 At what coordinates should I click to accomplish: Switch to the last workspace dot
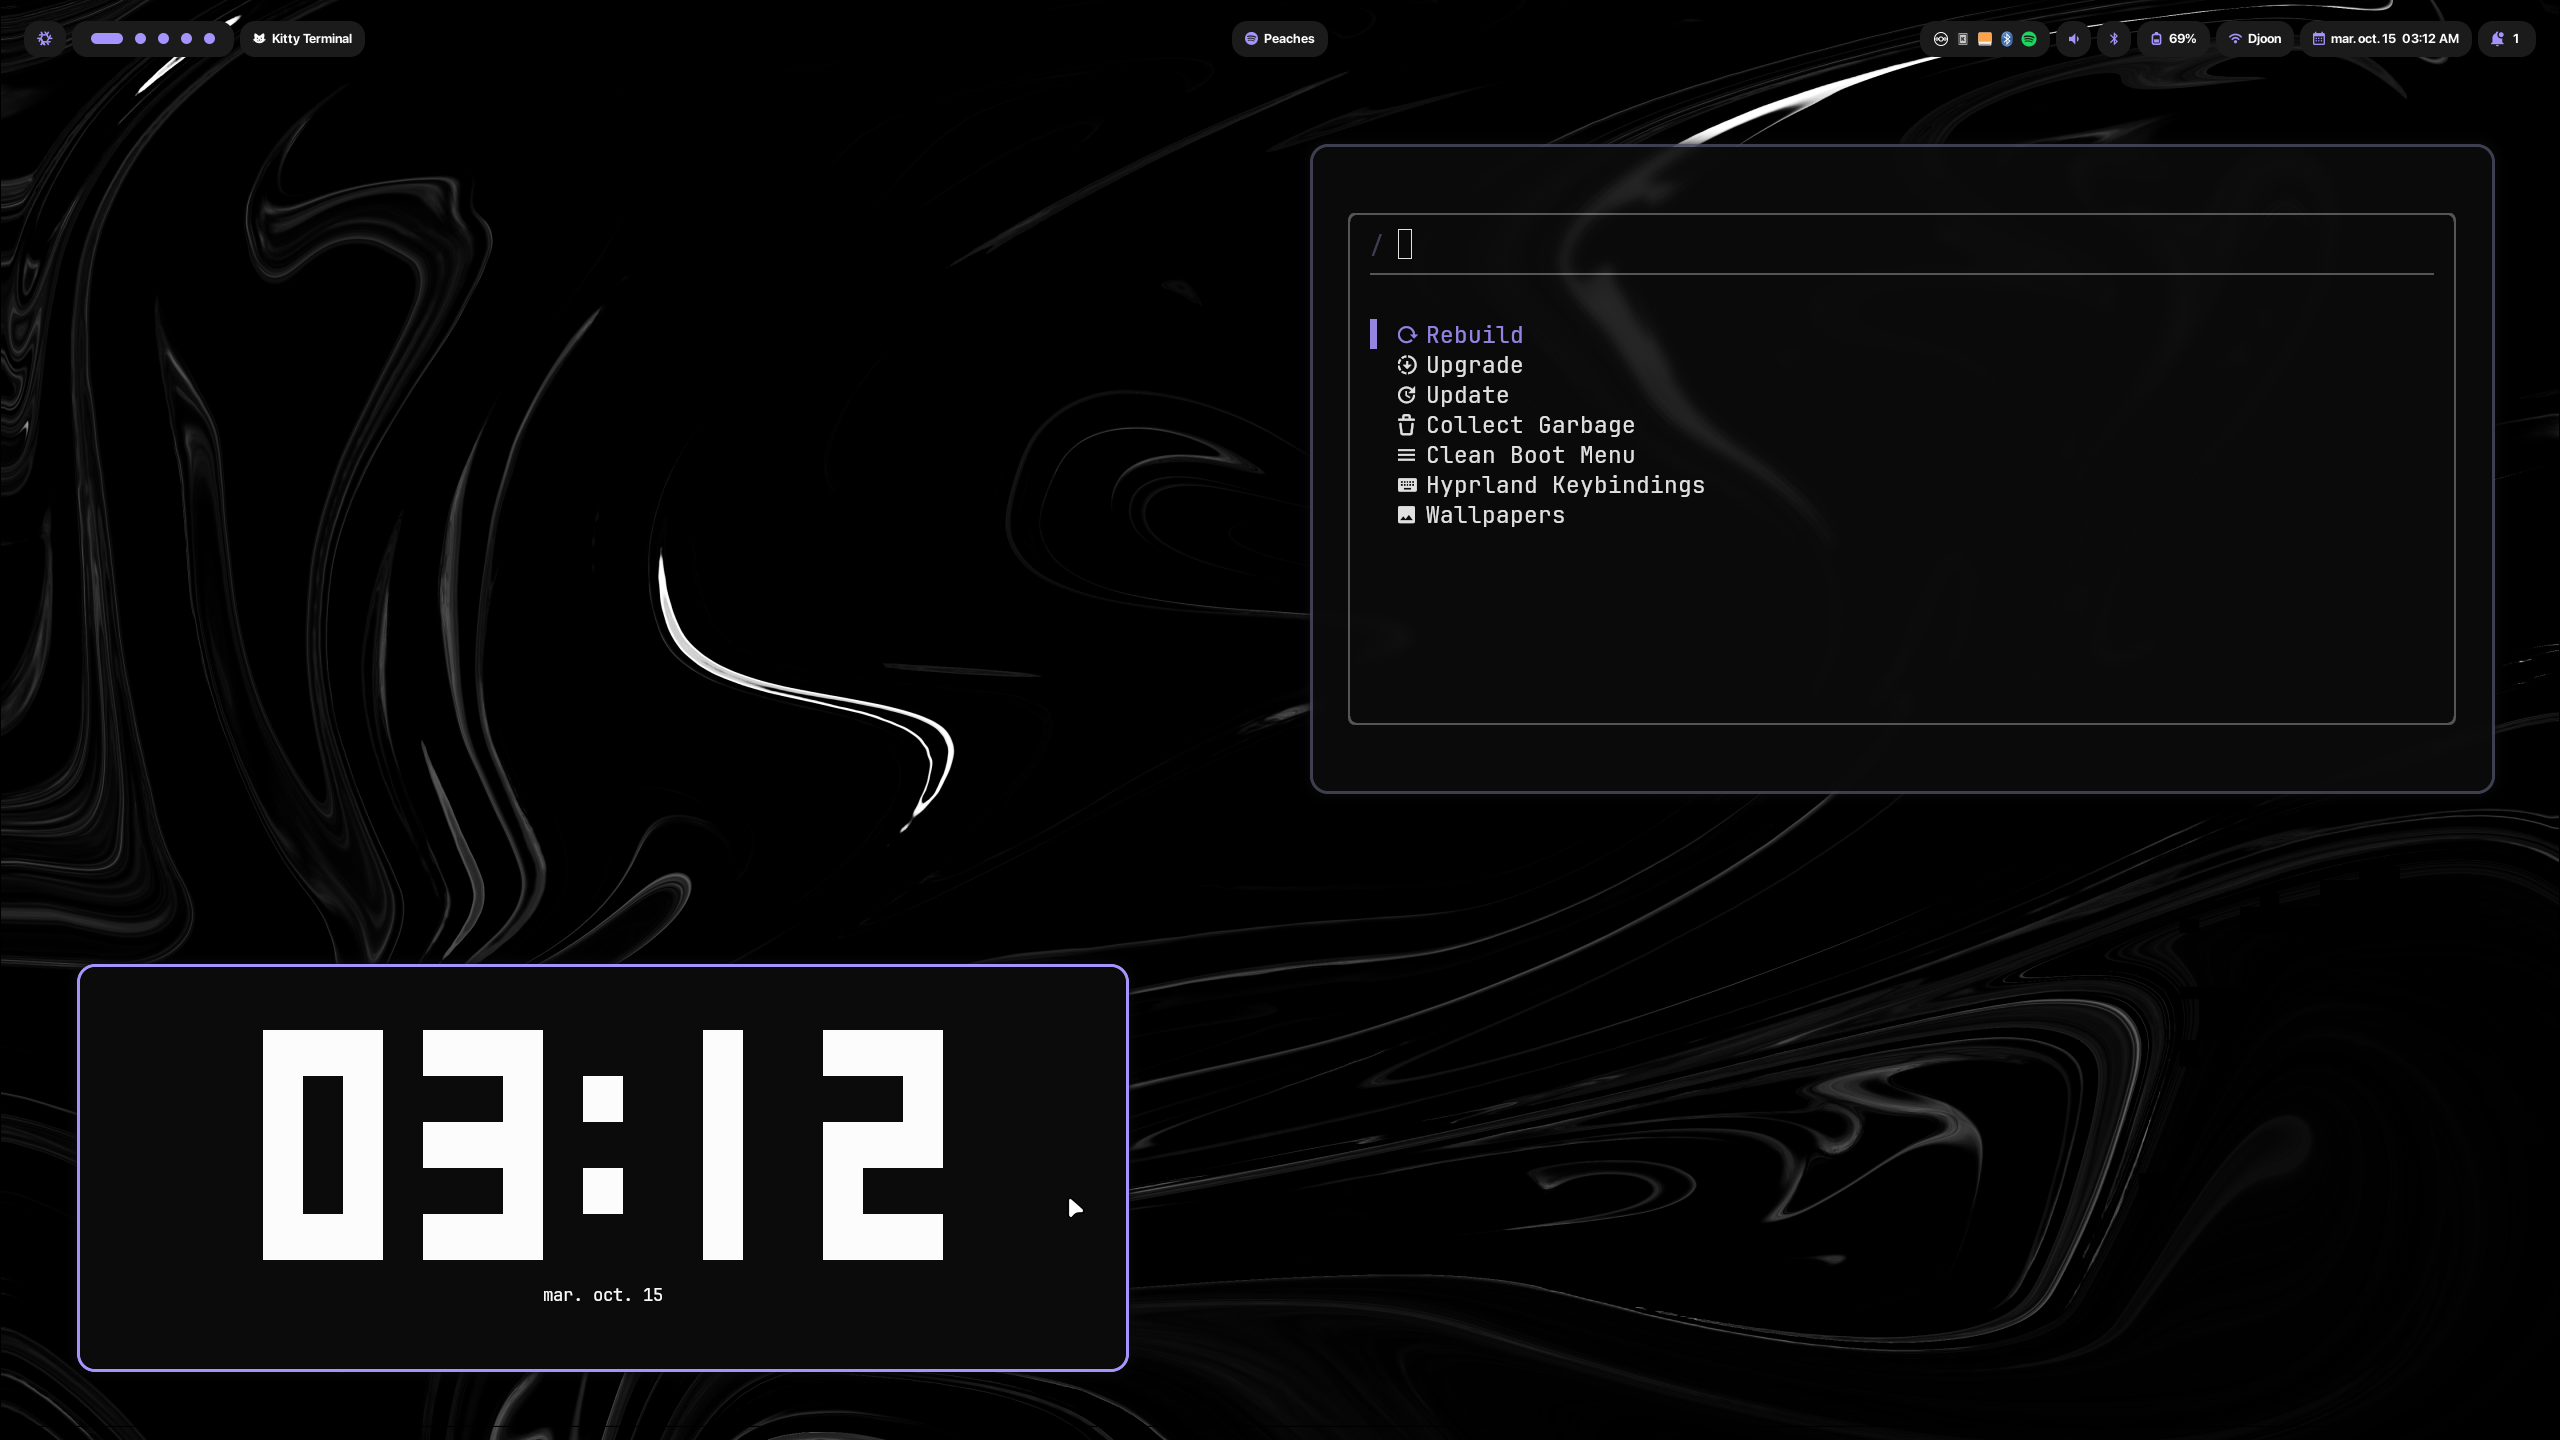209,39
